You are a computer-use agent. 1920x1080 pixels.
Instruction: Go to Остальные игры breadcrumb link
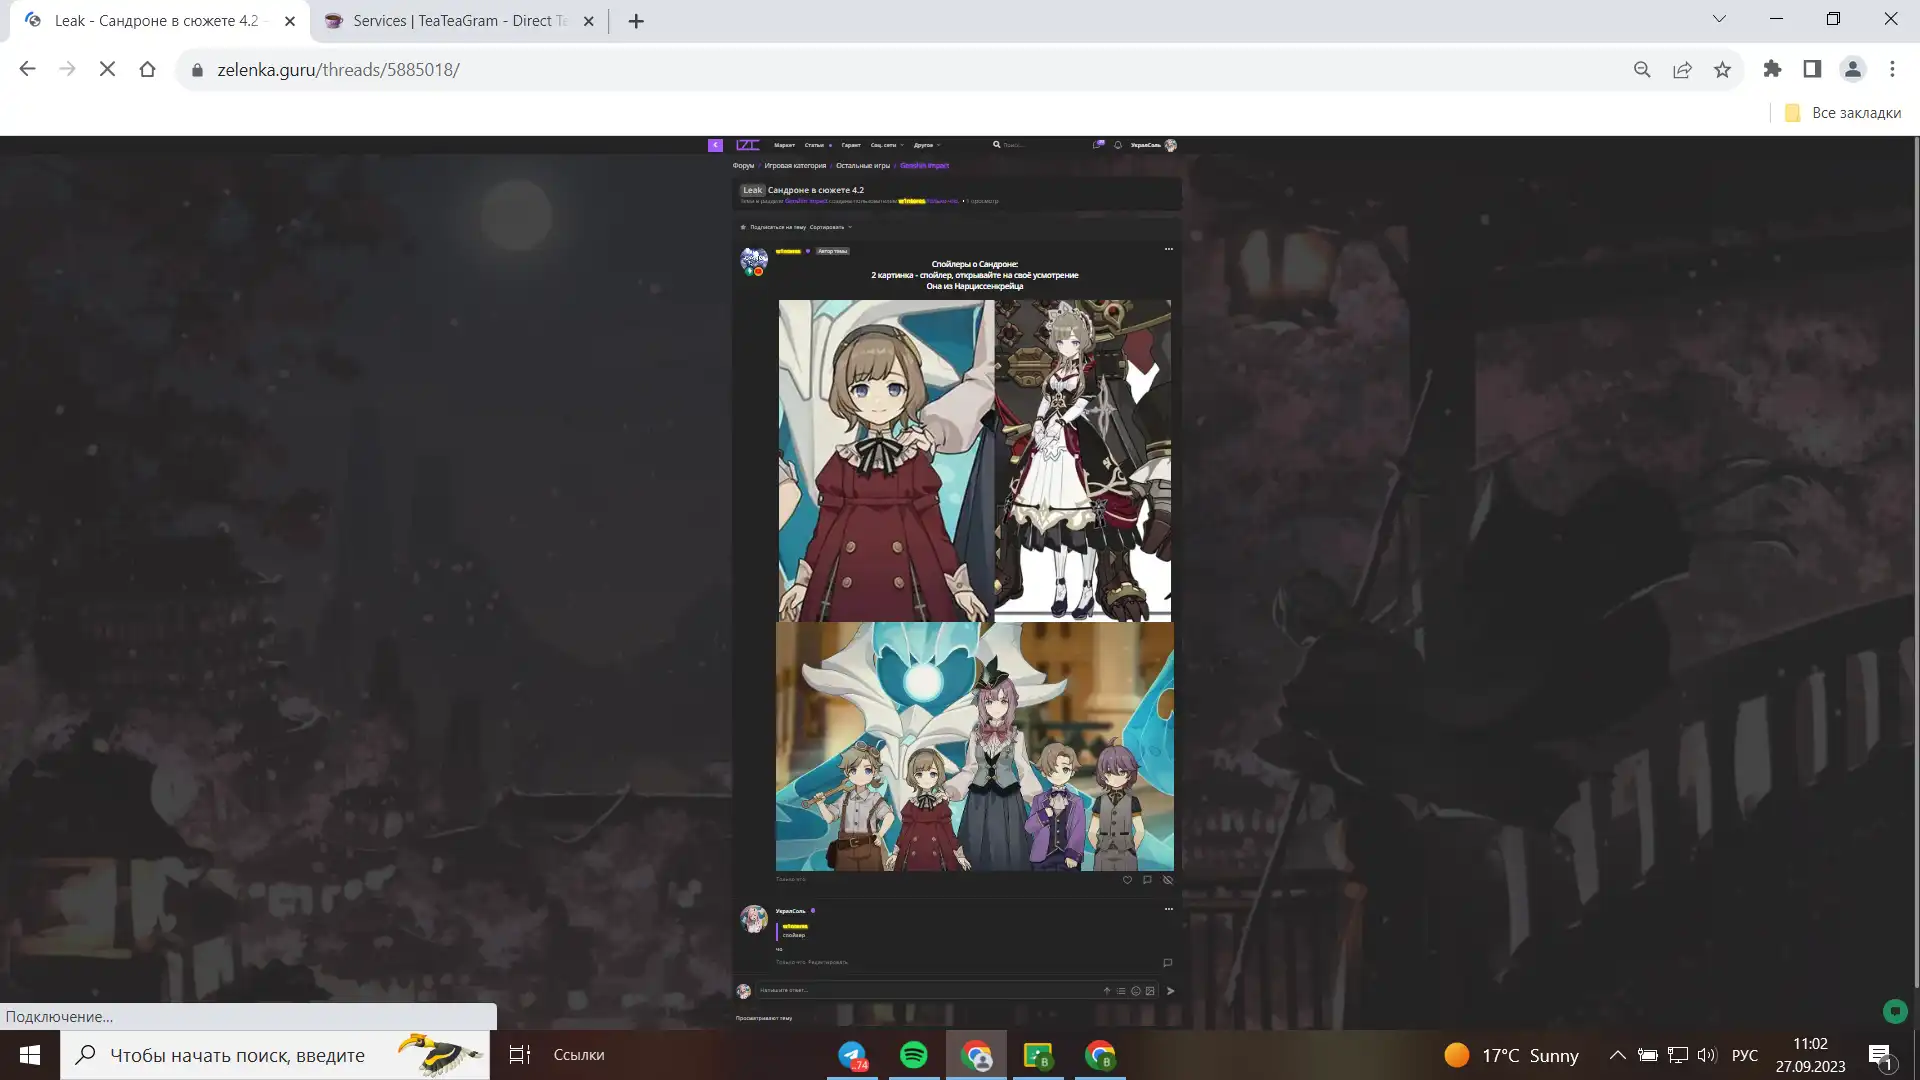(x=863, y=166)
